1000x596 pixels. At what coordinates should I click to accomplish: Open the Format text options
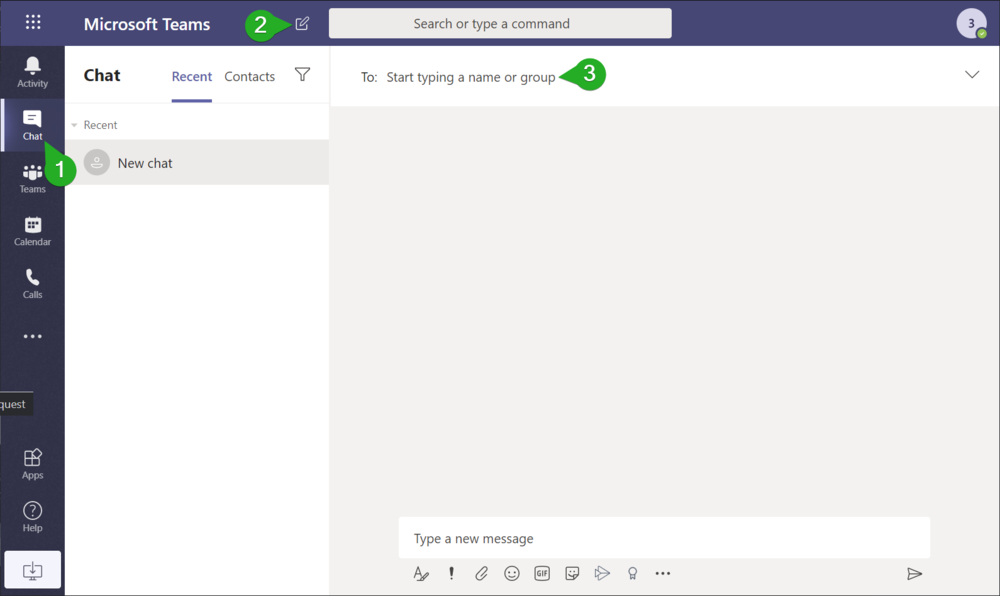point(421,574)
